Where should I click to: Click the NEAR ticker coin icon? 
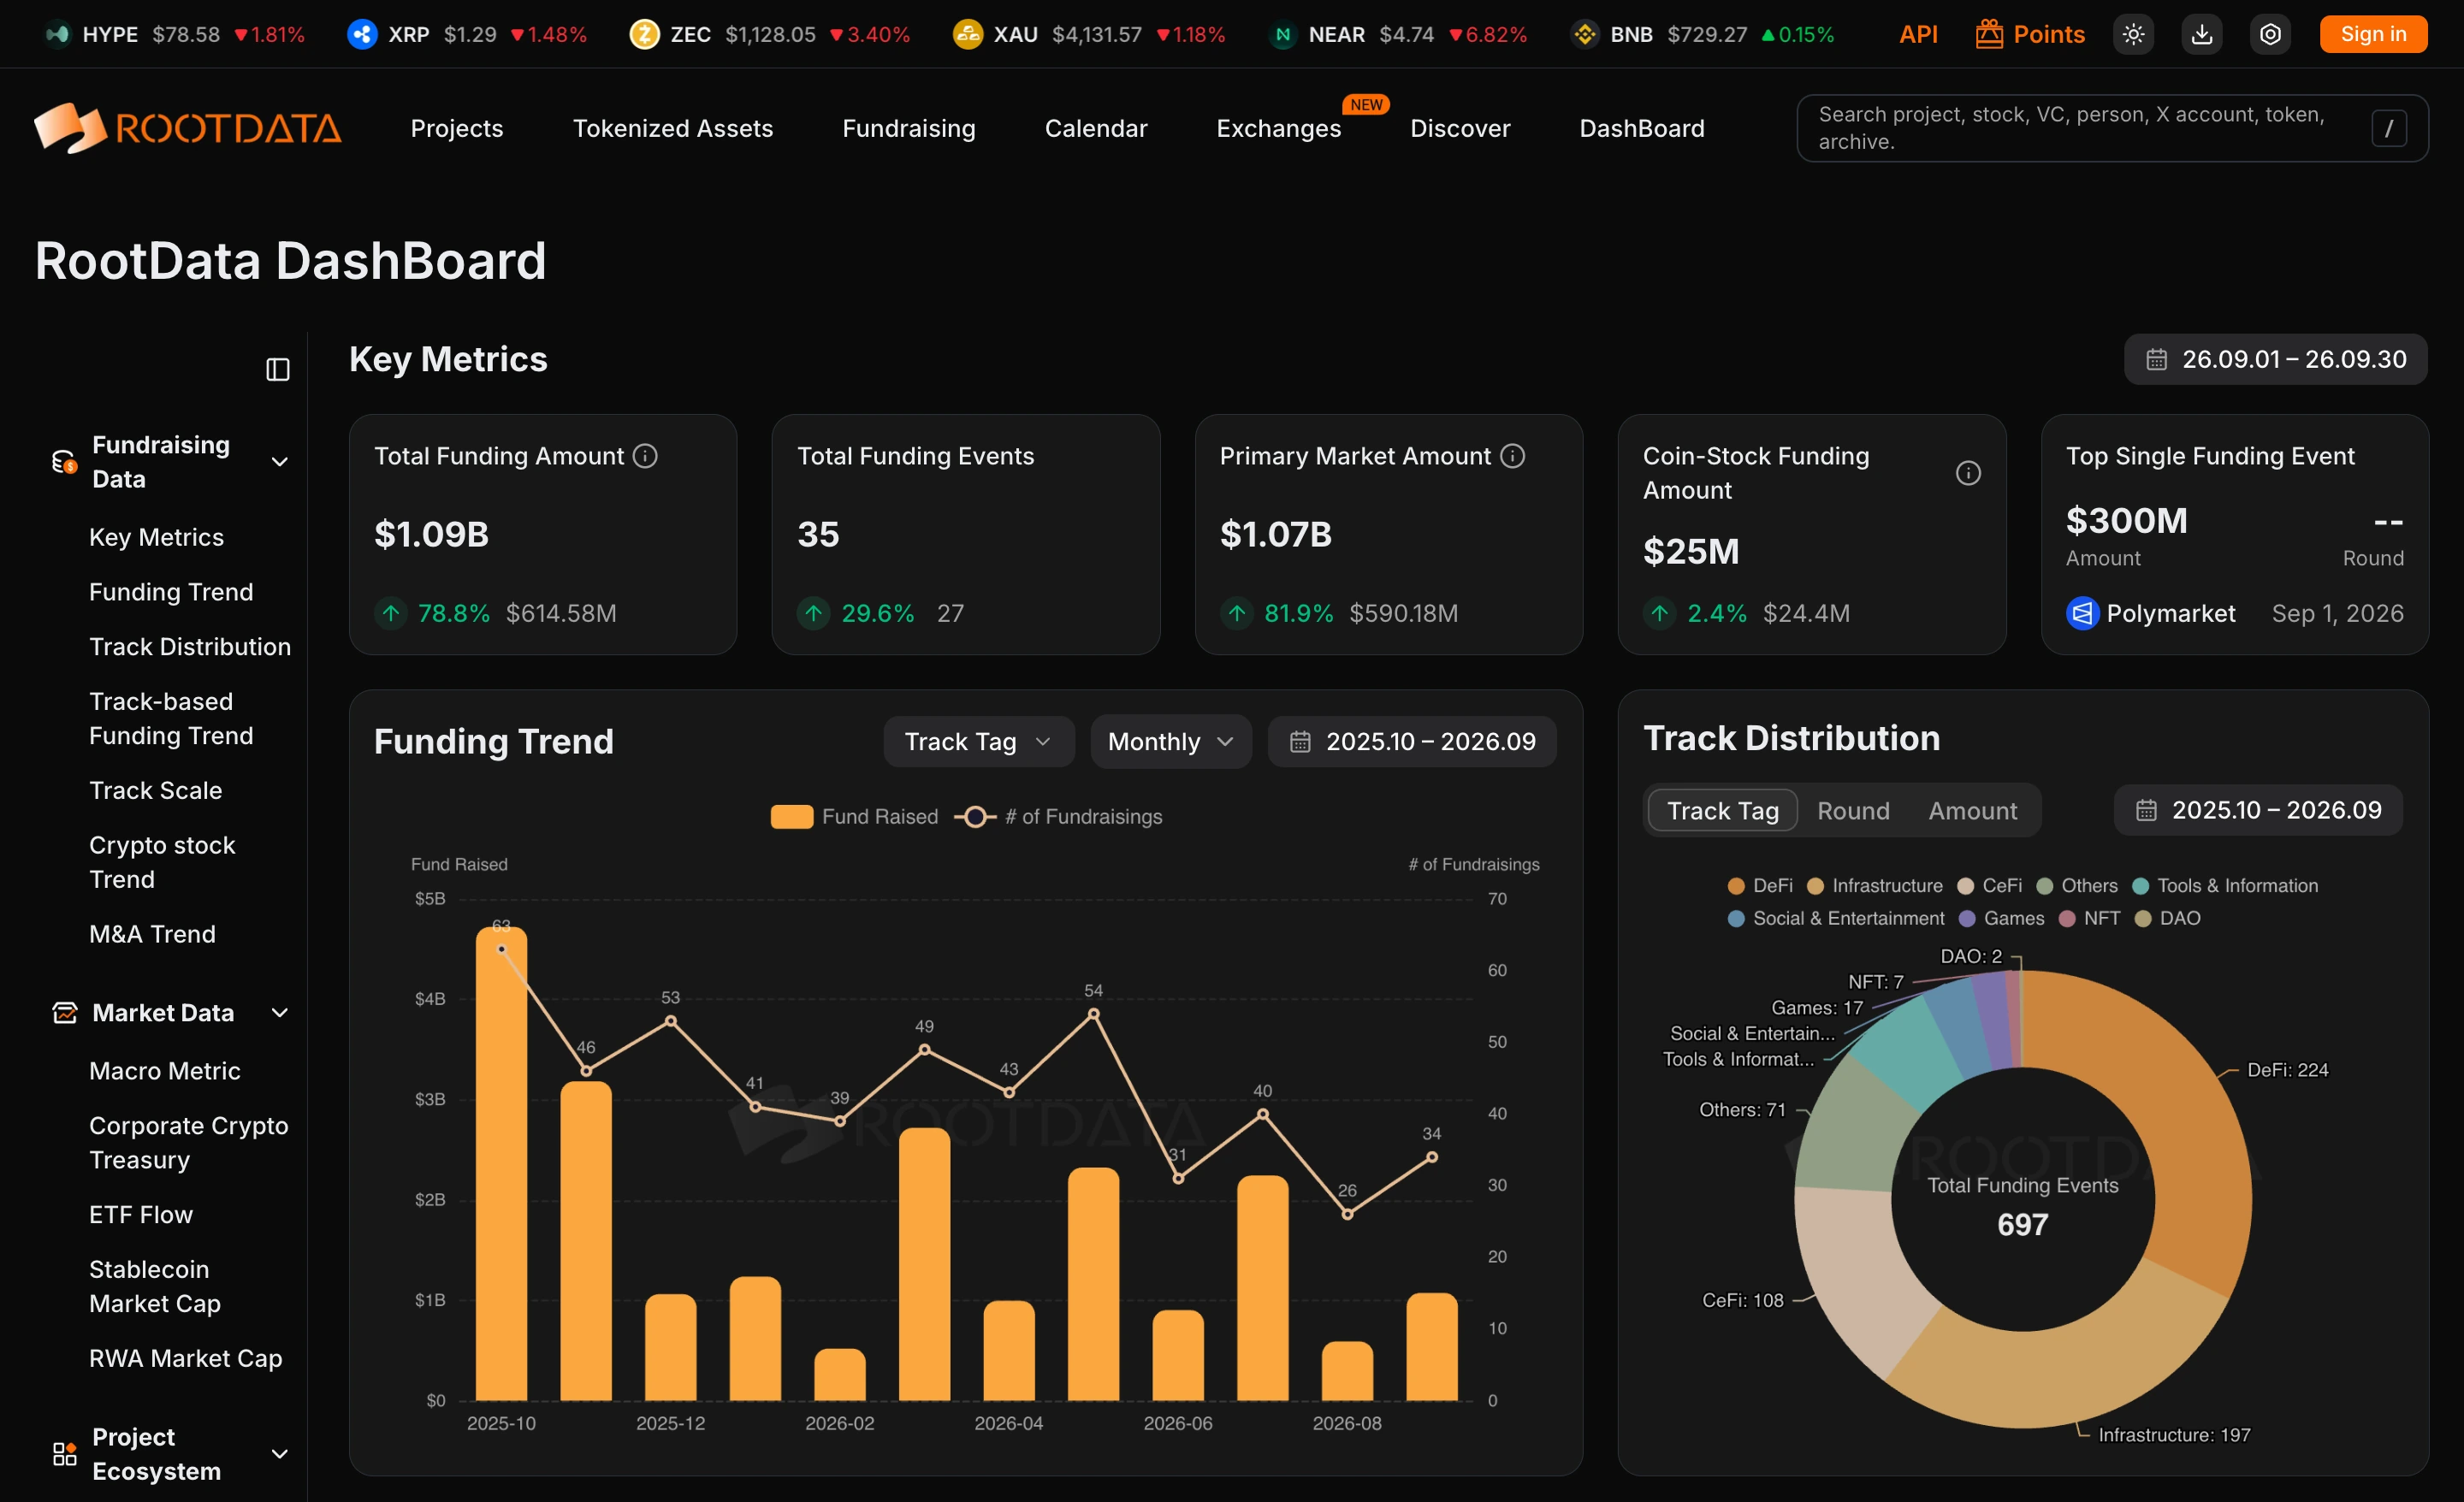point(1282,34)
